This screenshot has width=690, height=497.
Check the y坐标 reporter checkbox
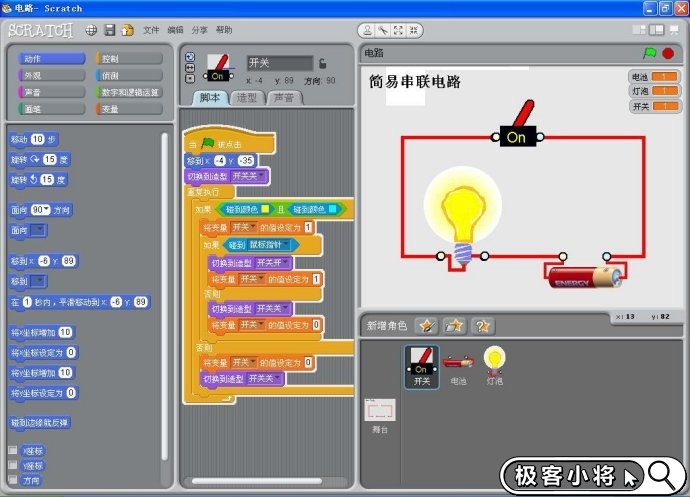(13, 465)
